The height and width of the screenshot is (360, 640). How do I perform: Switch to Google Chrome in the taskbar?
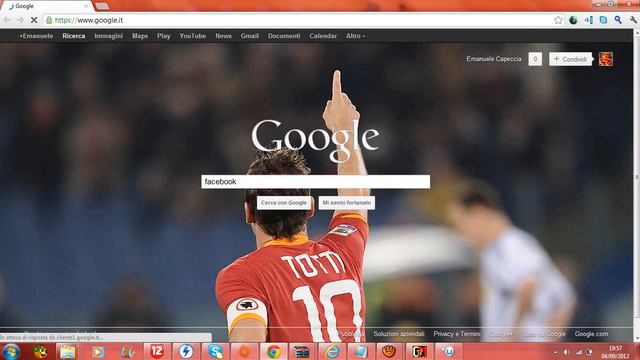(273, 351)
